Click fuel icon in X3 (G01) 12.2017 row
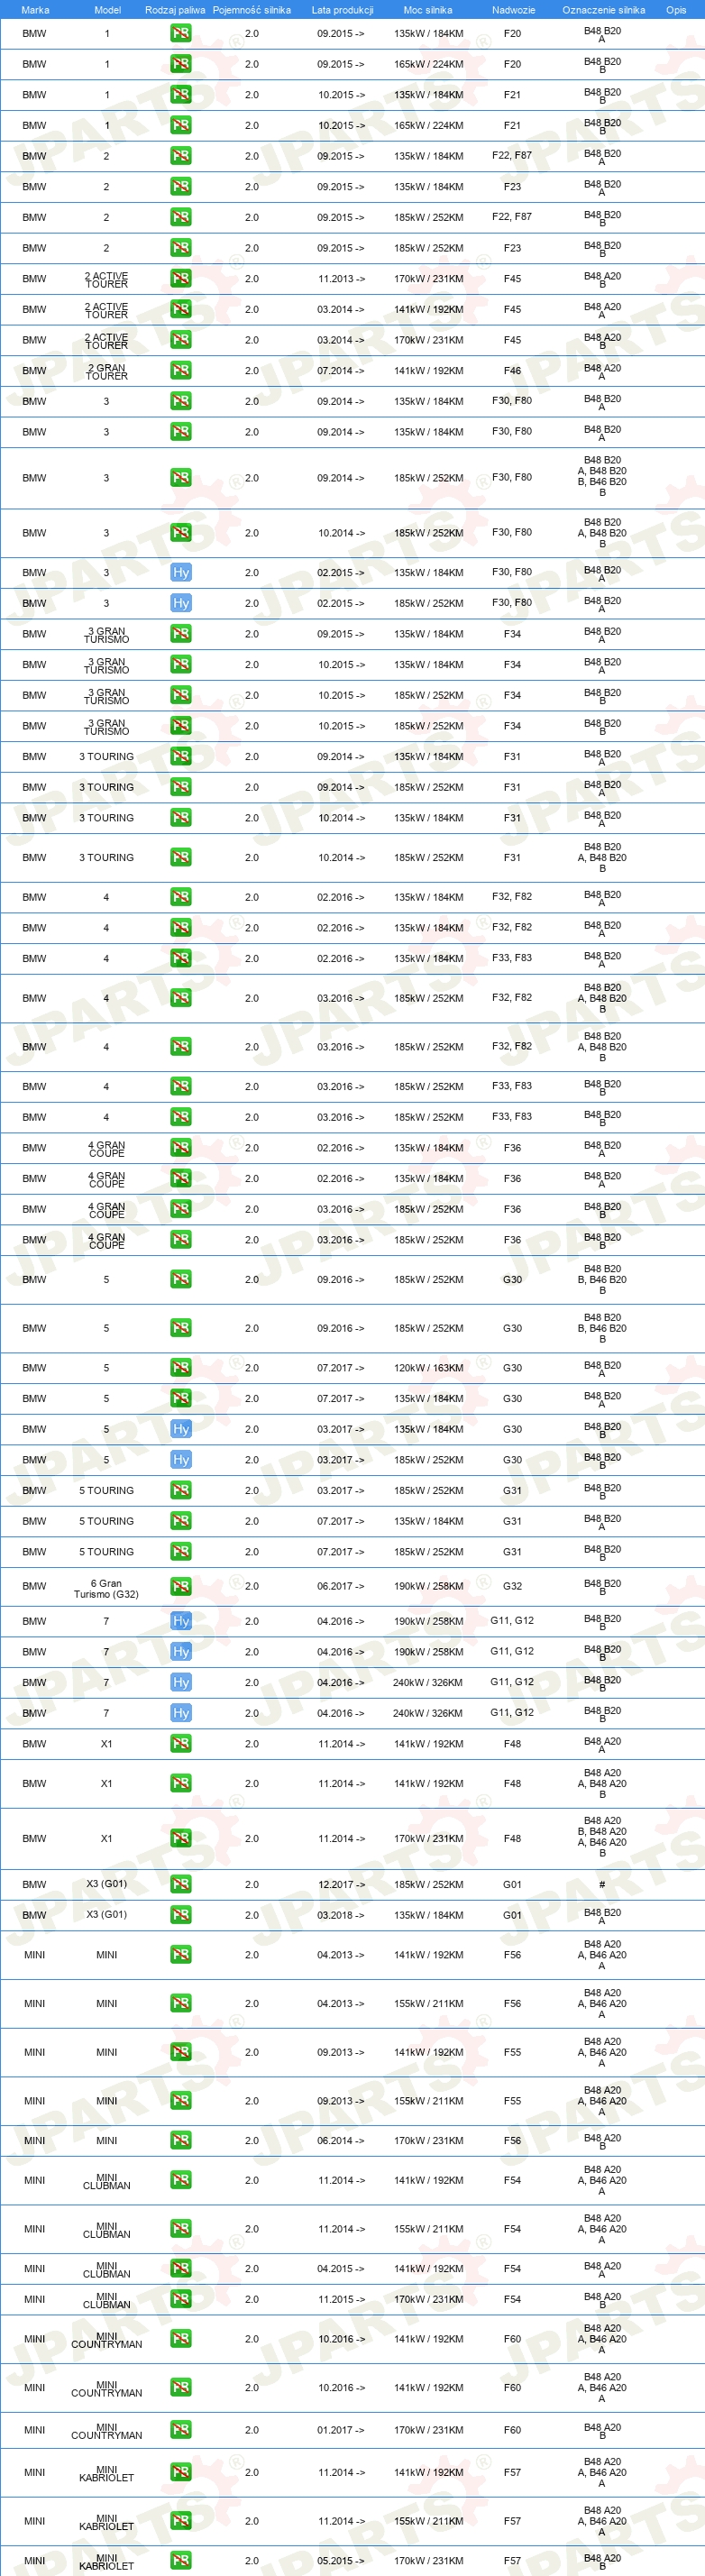 point(181,1884)
